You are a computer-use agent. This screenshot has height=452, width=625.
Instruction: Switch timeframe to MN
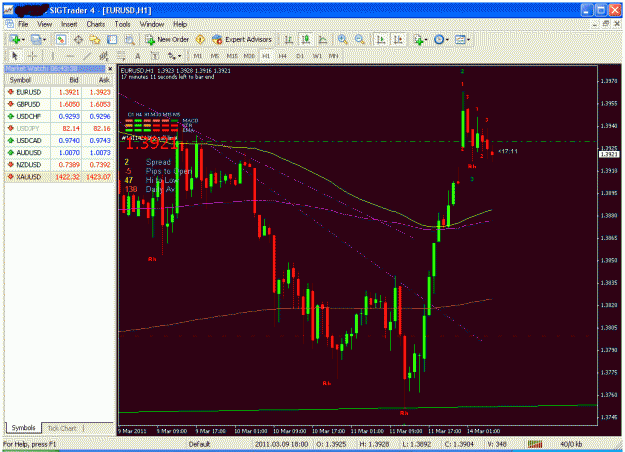333,56
